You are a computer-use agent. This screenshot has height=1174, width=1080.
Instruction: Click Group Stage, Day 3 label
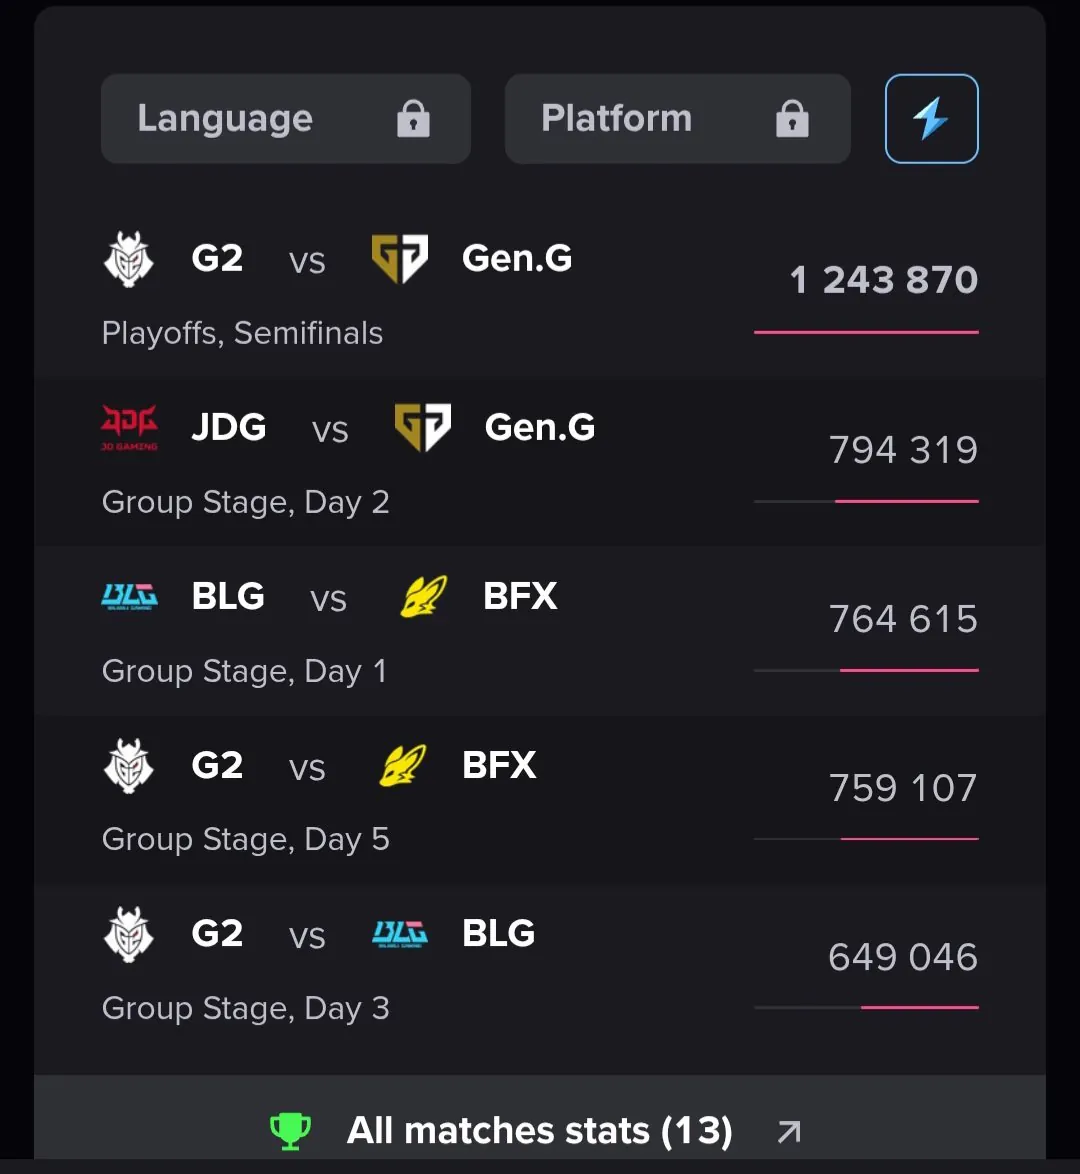pos(246,1008)
